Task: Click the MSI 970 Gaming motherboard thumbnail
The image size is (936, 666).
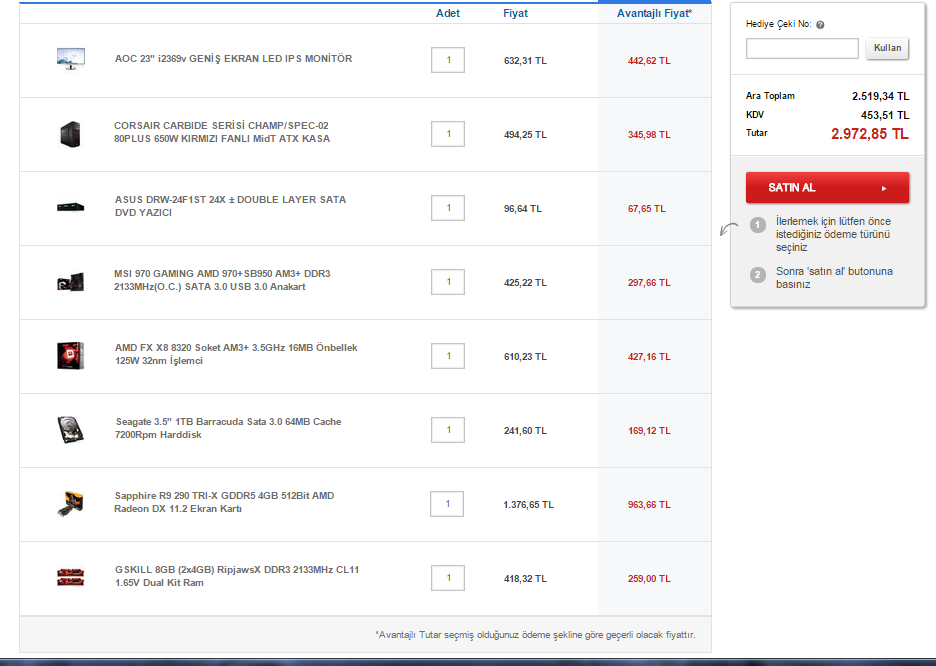Action: pos(70,282)
